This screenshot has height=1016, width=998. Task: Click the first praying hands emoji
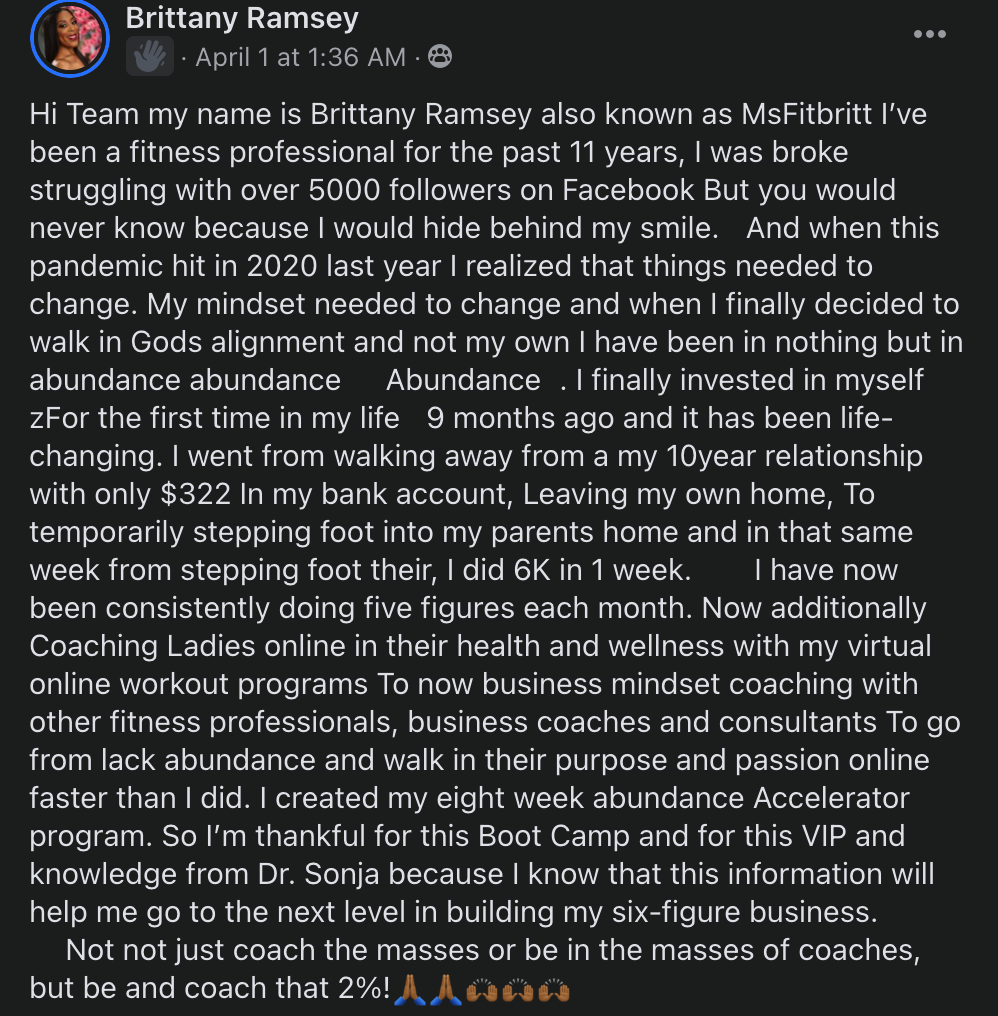click(x=409, y=990)
